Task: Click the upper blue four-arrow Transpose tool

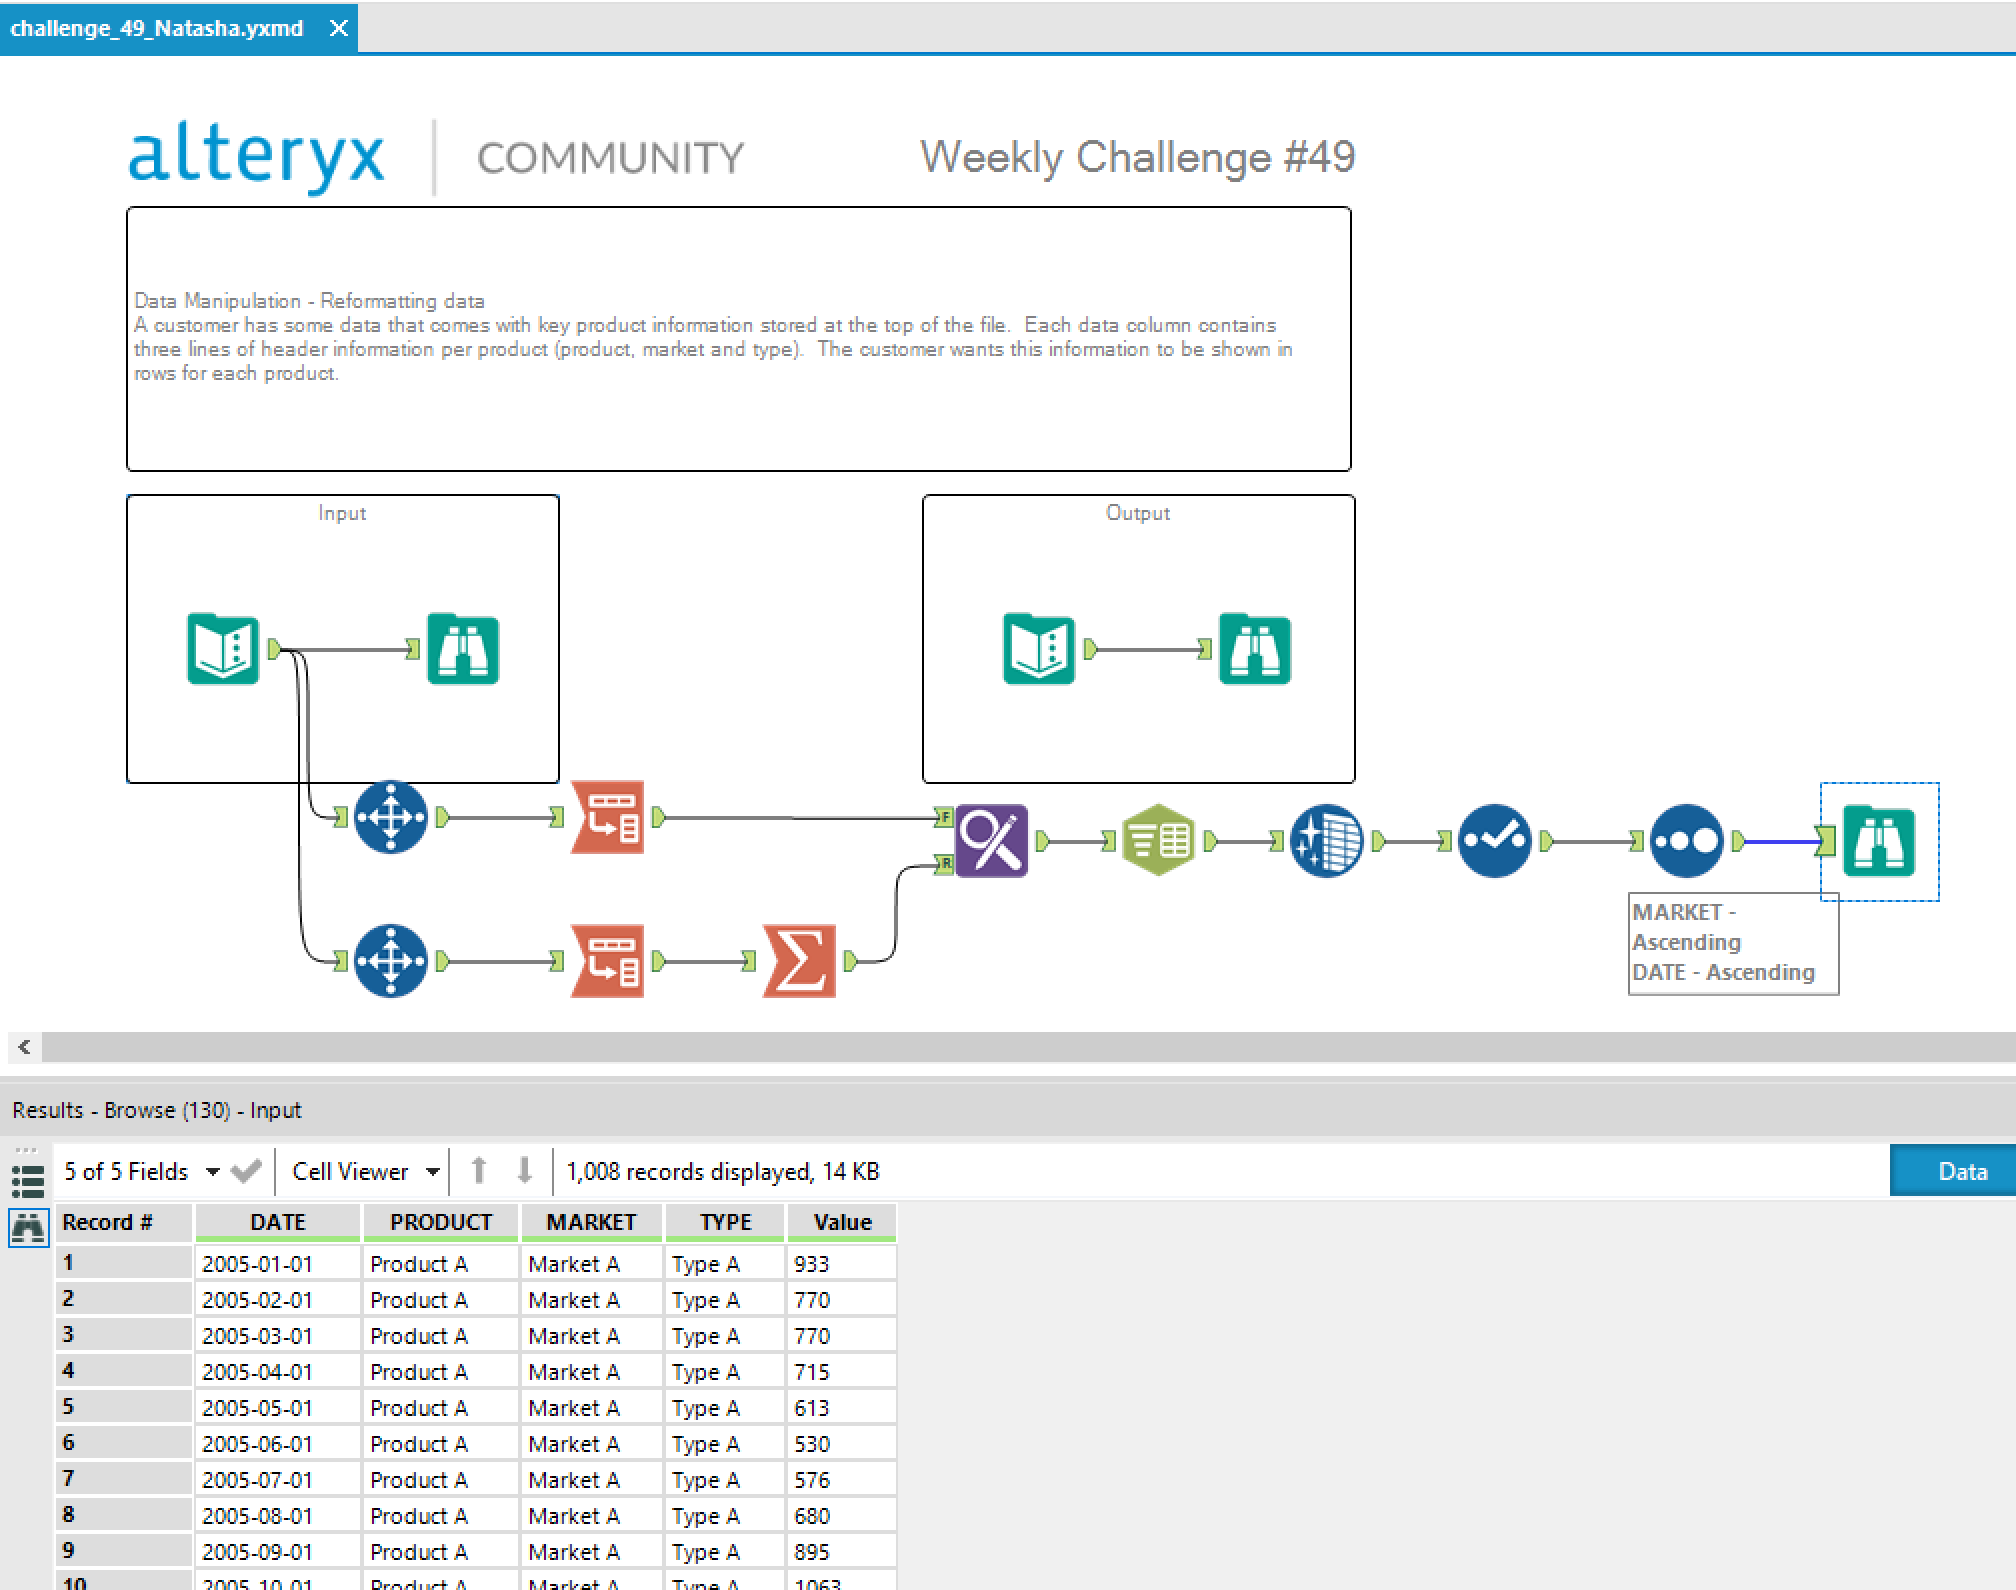Action: pos(390,816)
